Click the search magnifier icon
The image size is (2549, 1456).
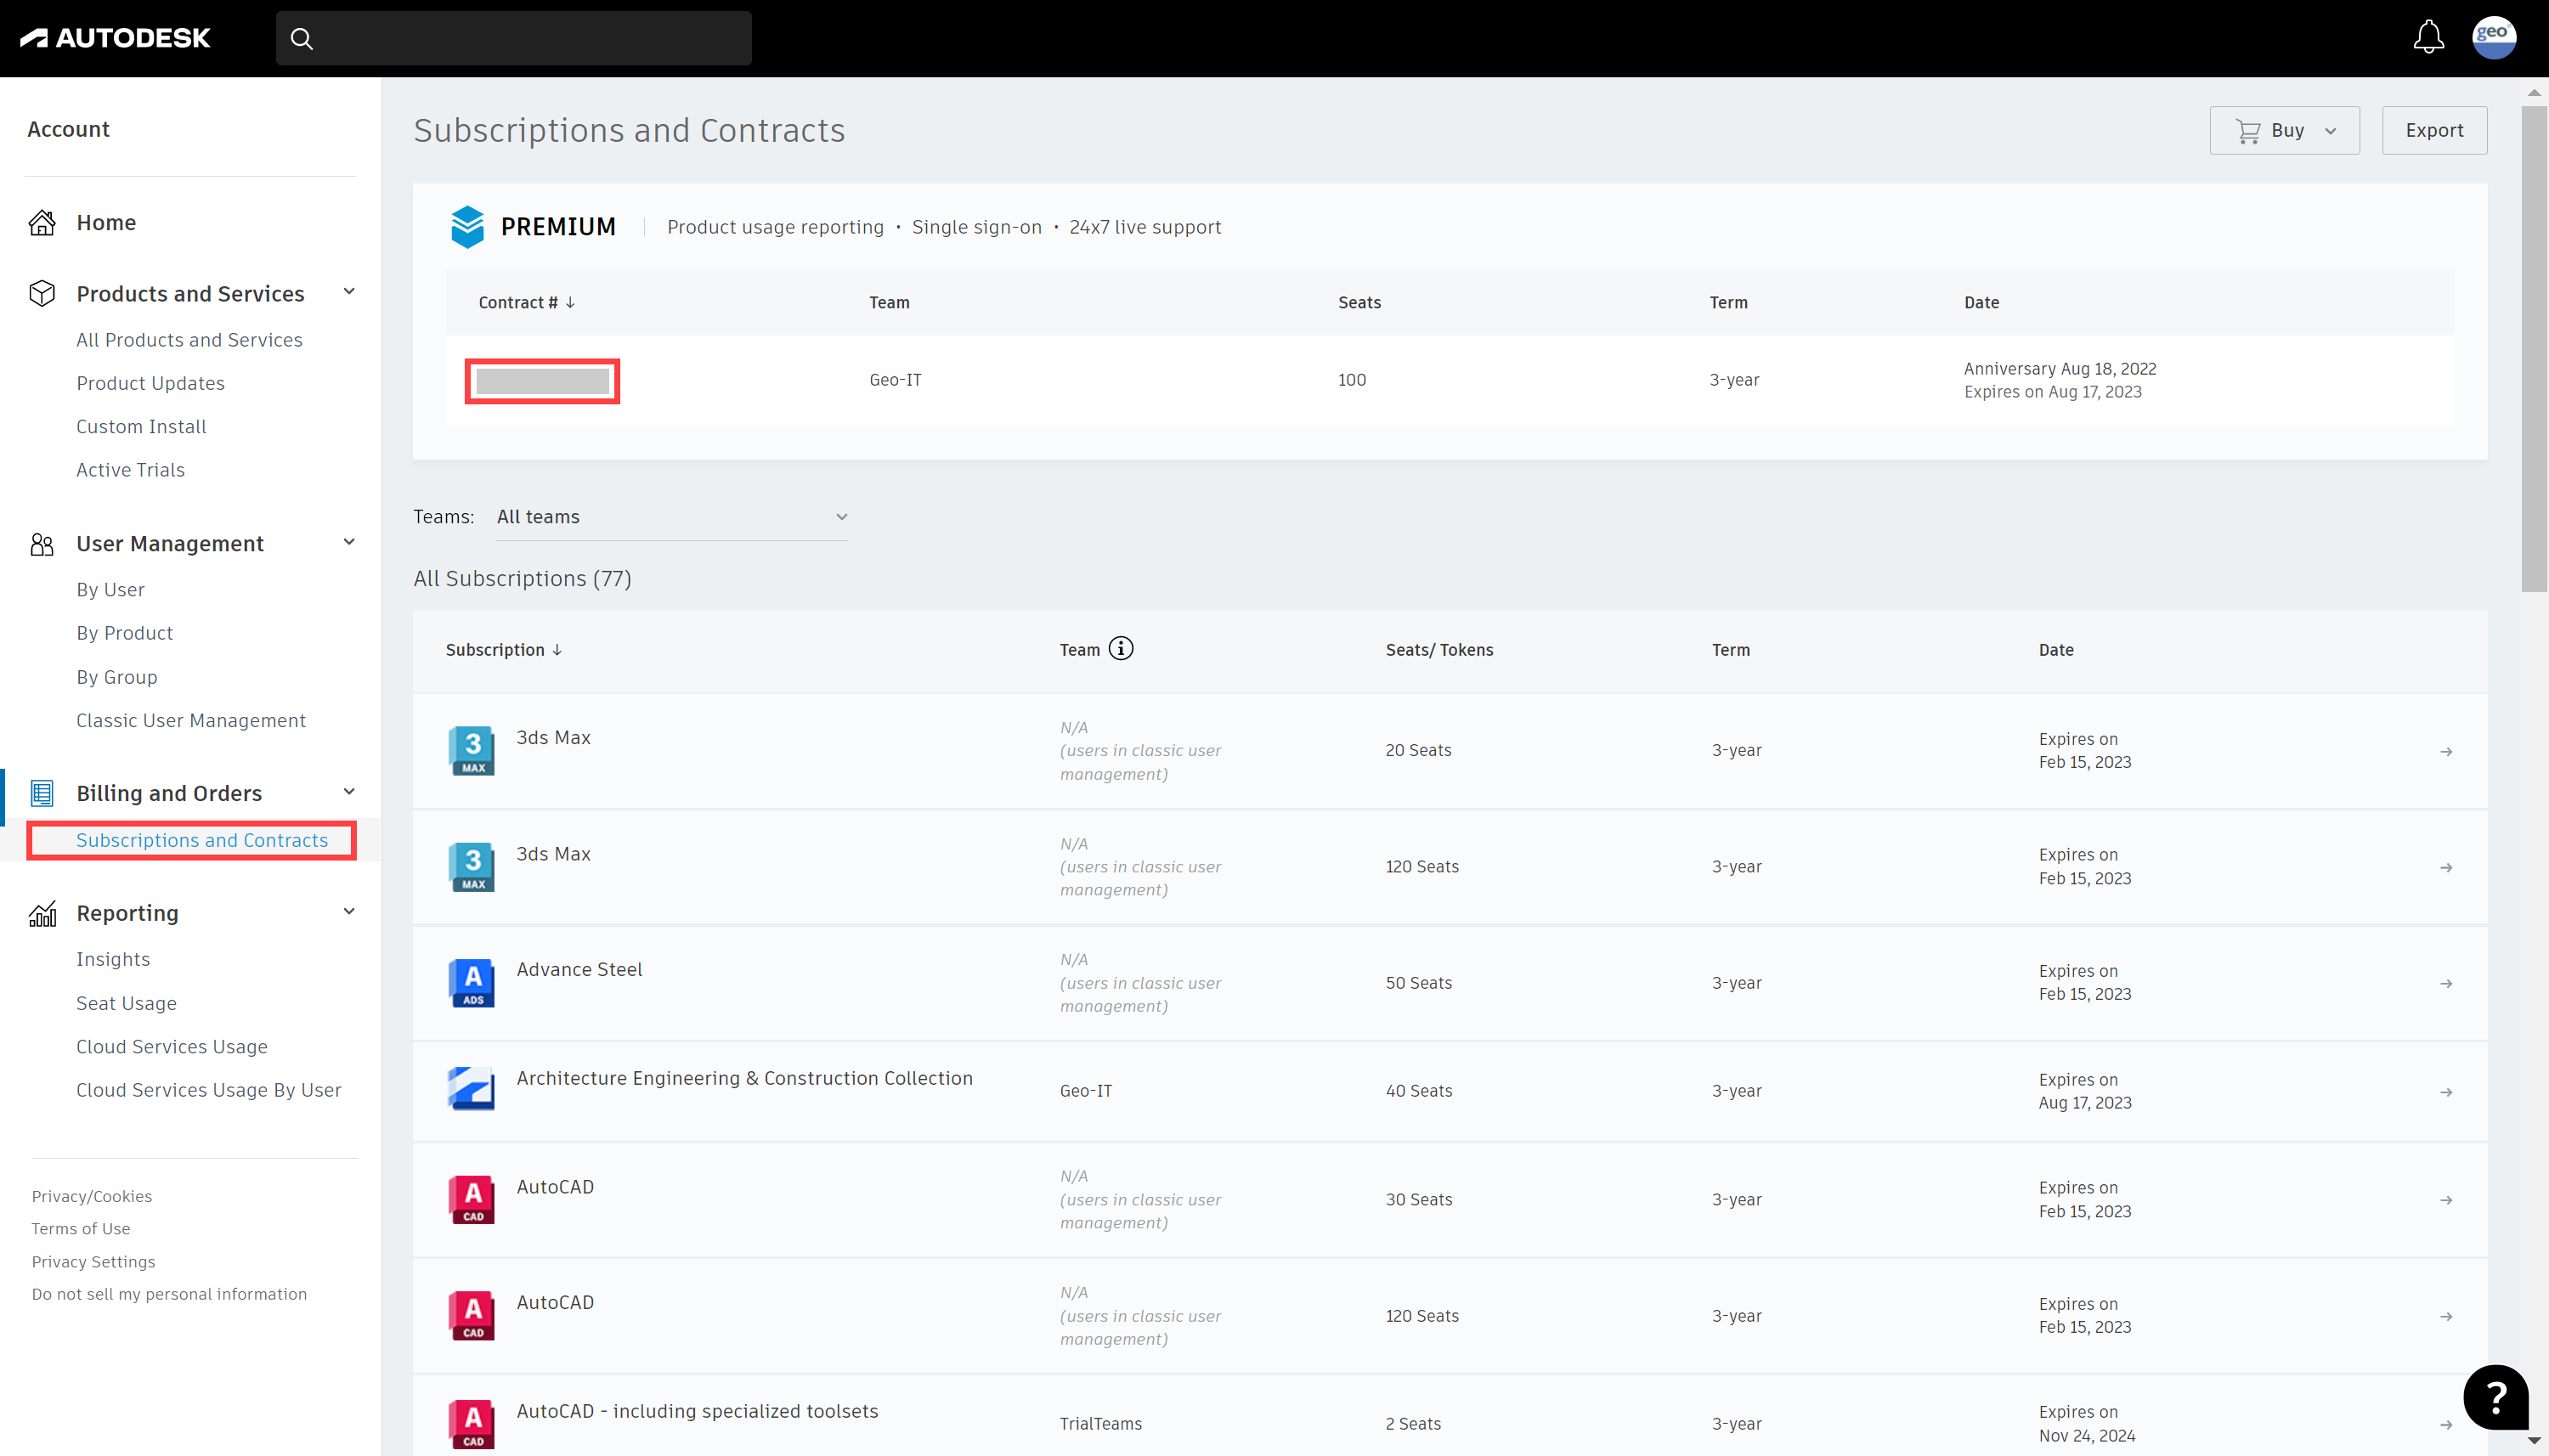point(302,39)
